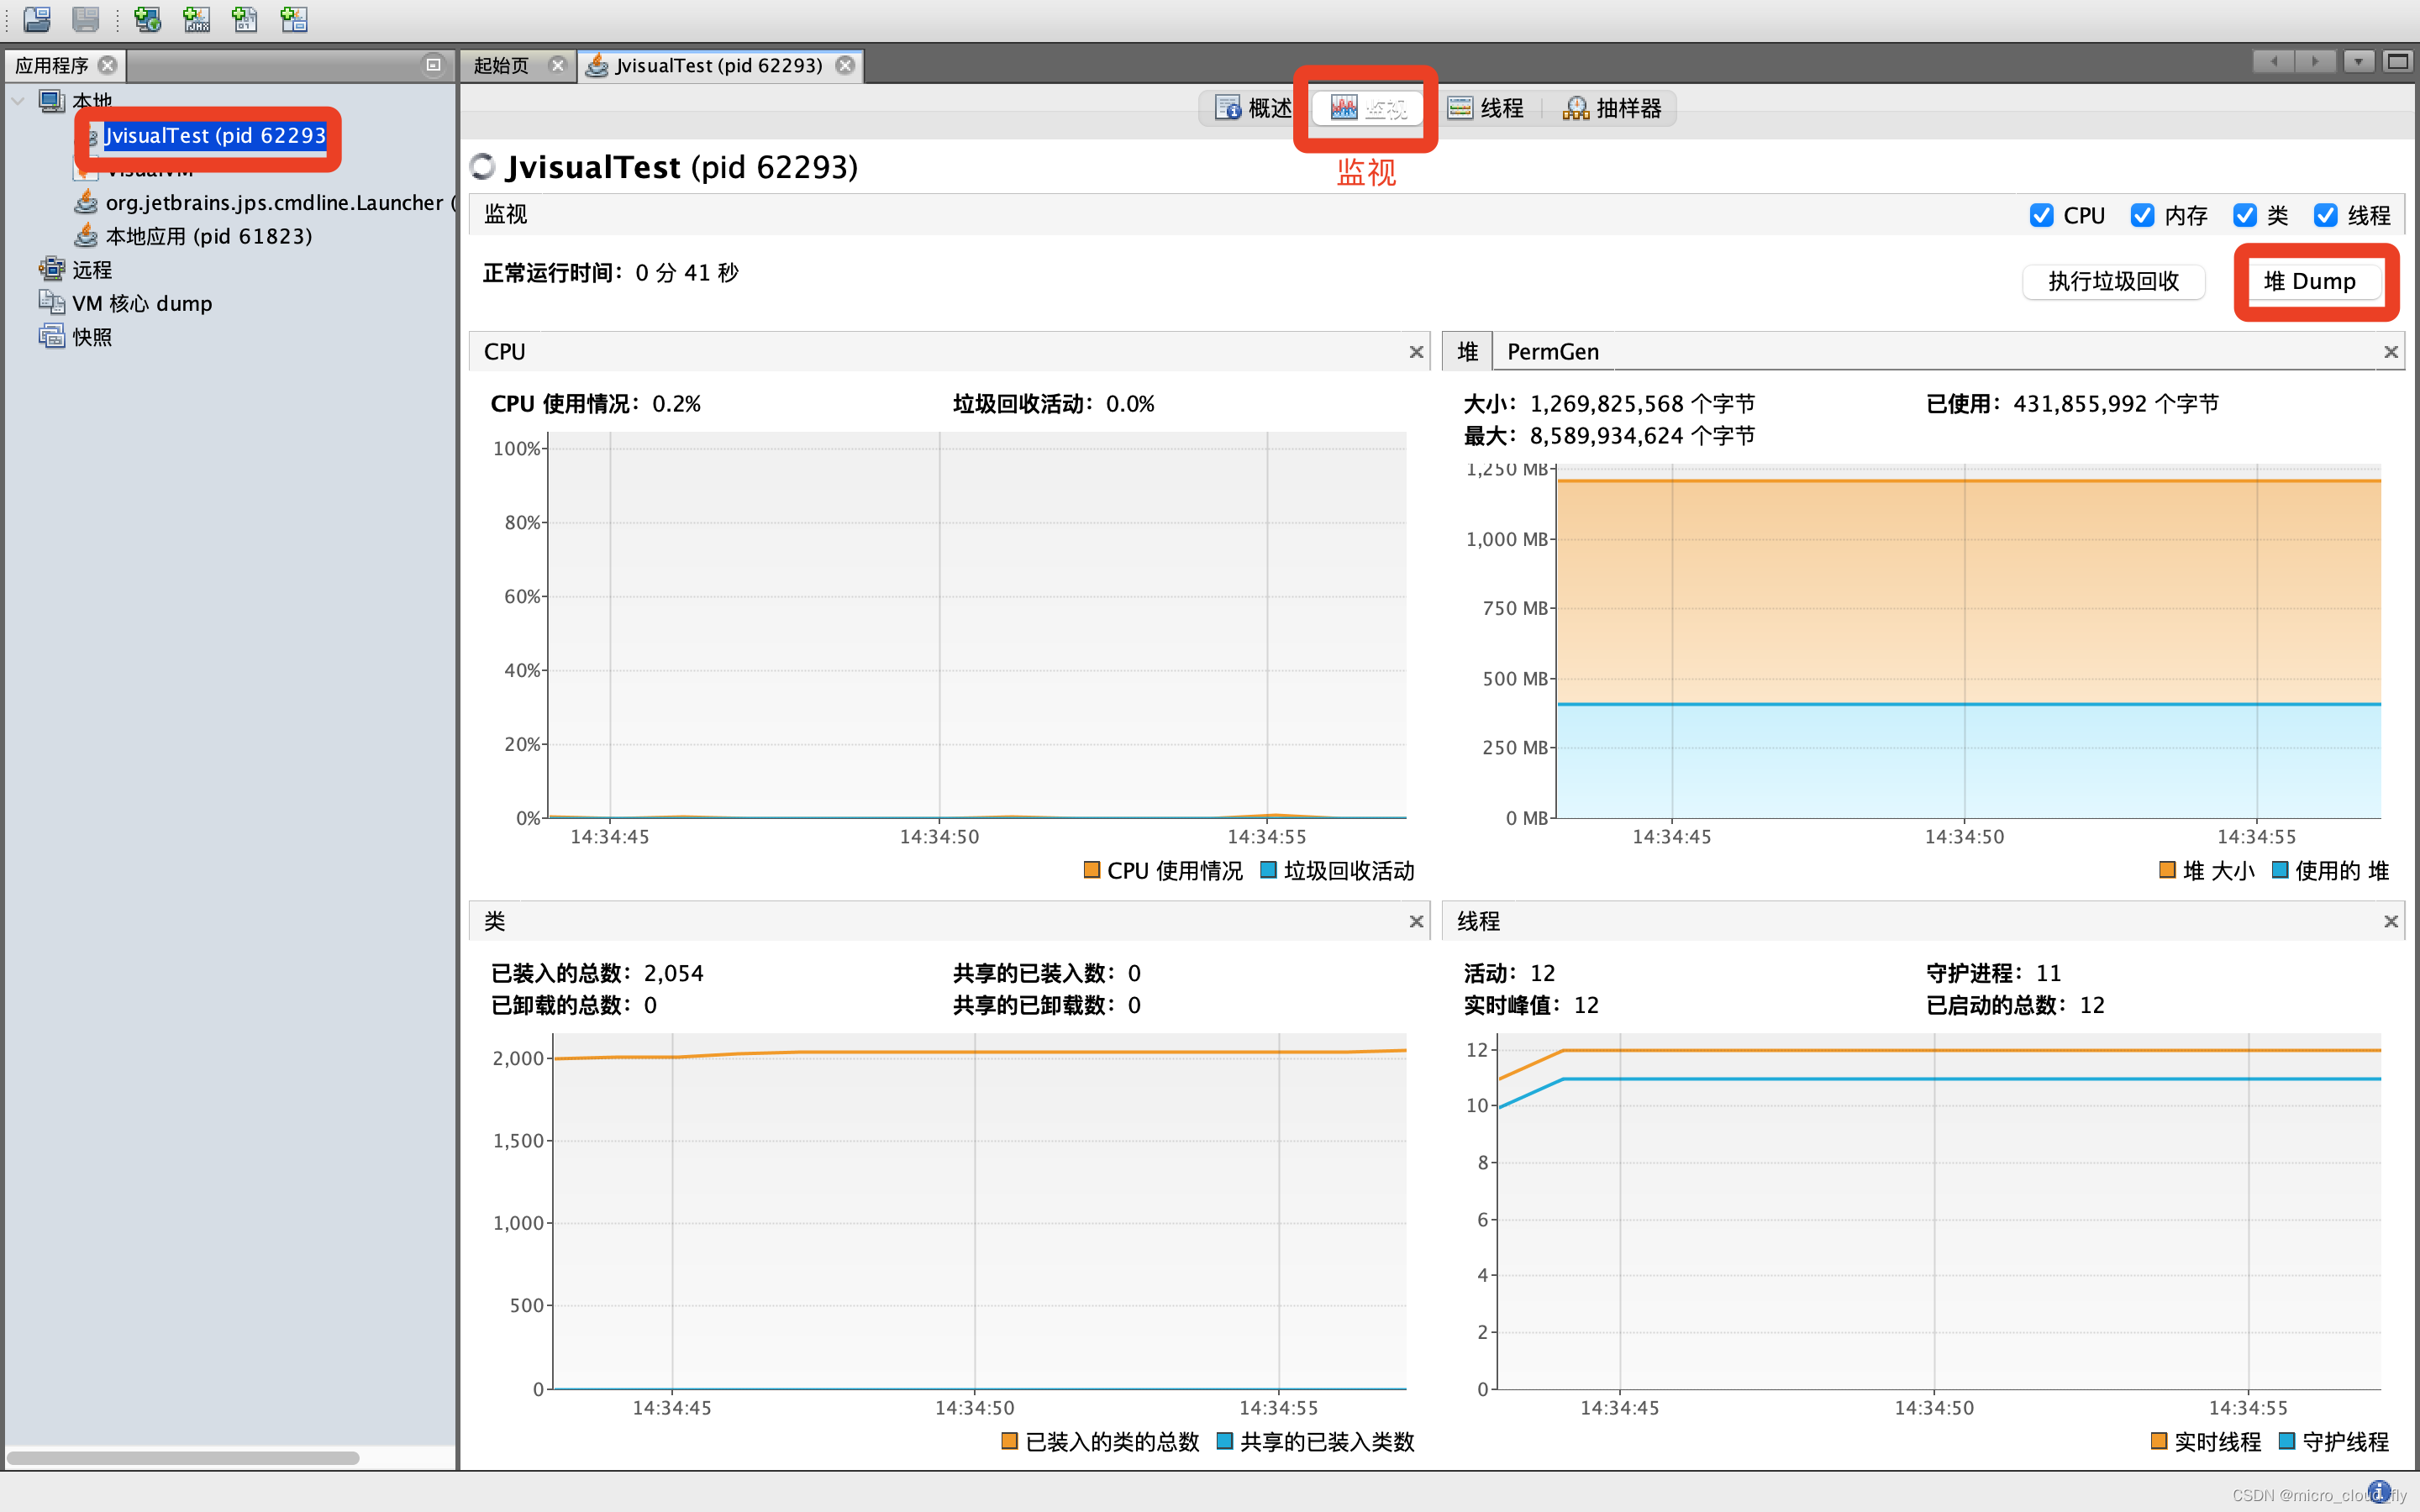The image size is (2420, 1512).
Task: Select 本地应用 (pid 61823) tree row
Action: (209, 236)
